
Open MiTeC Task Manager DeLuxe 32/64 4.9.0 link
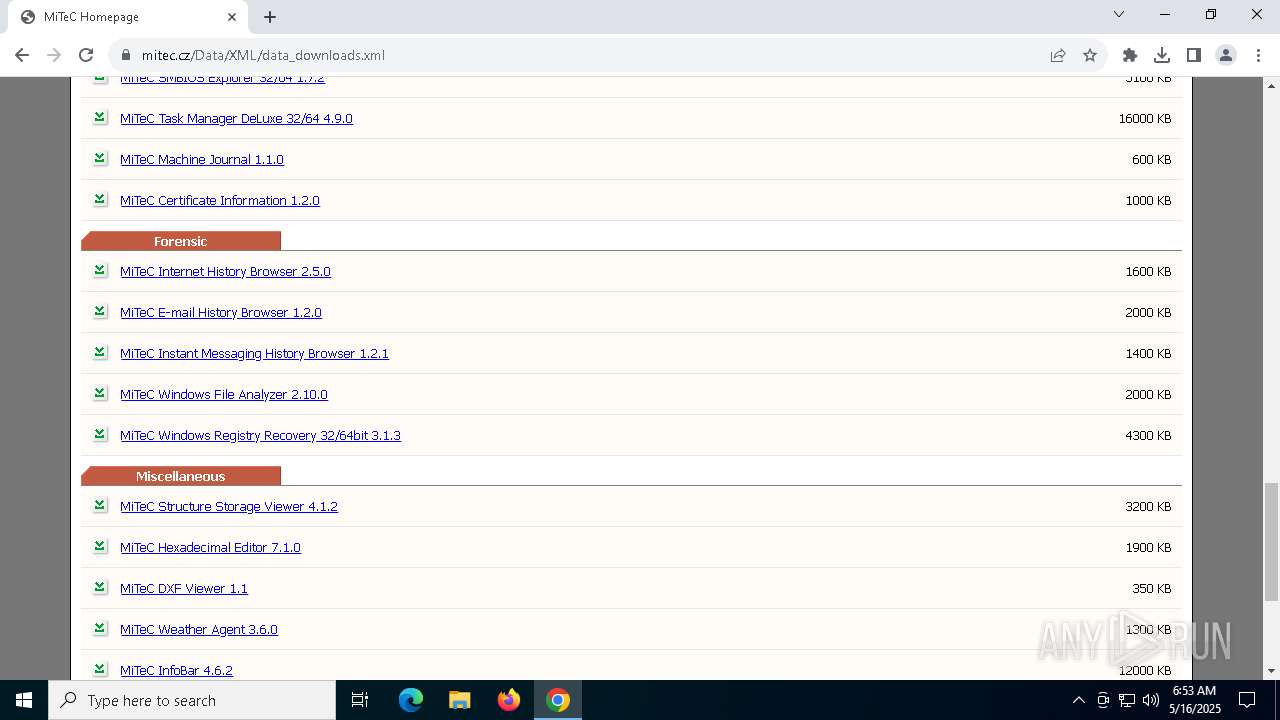pyautogui.click(x=236, y=118)
